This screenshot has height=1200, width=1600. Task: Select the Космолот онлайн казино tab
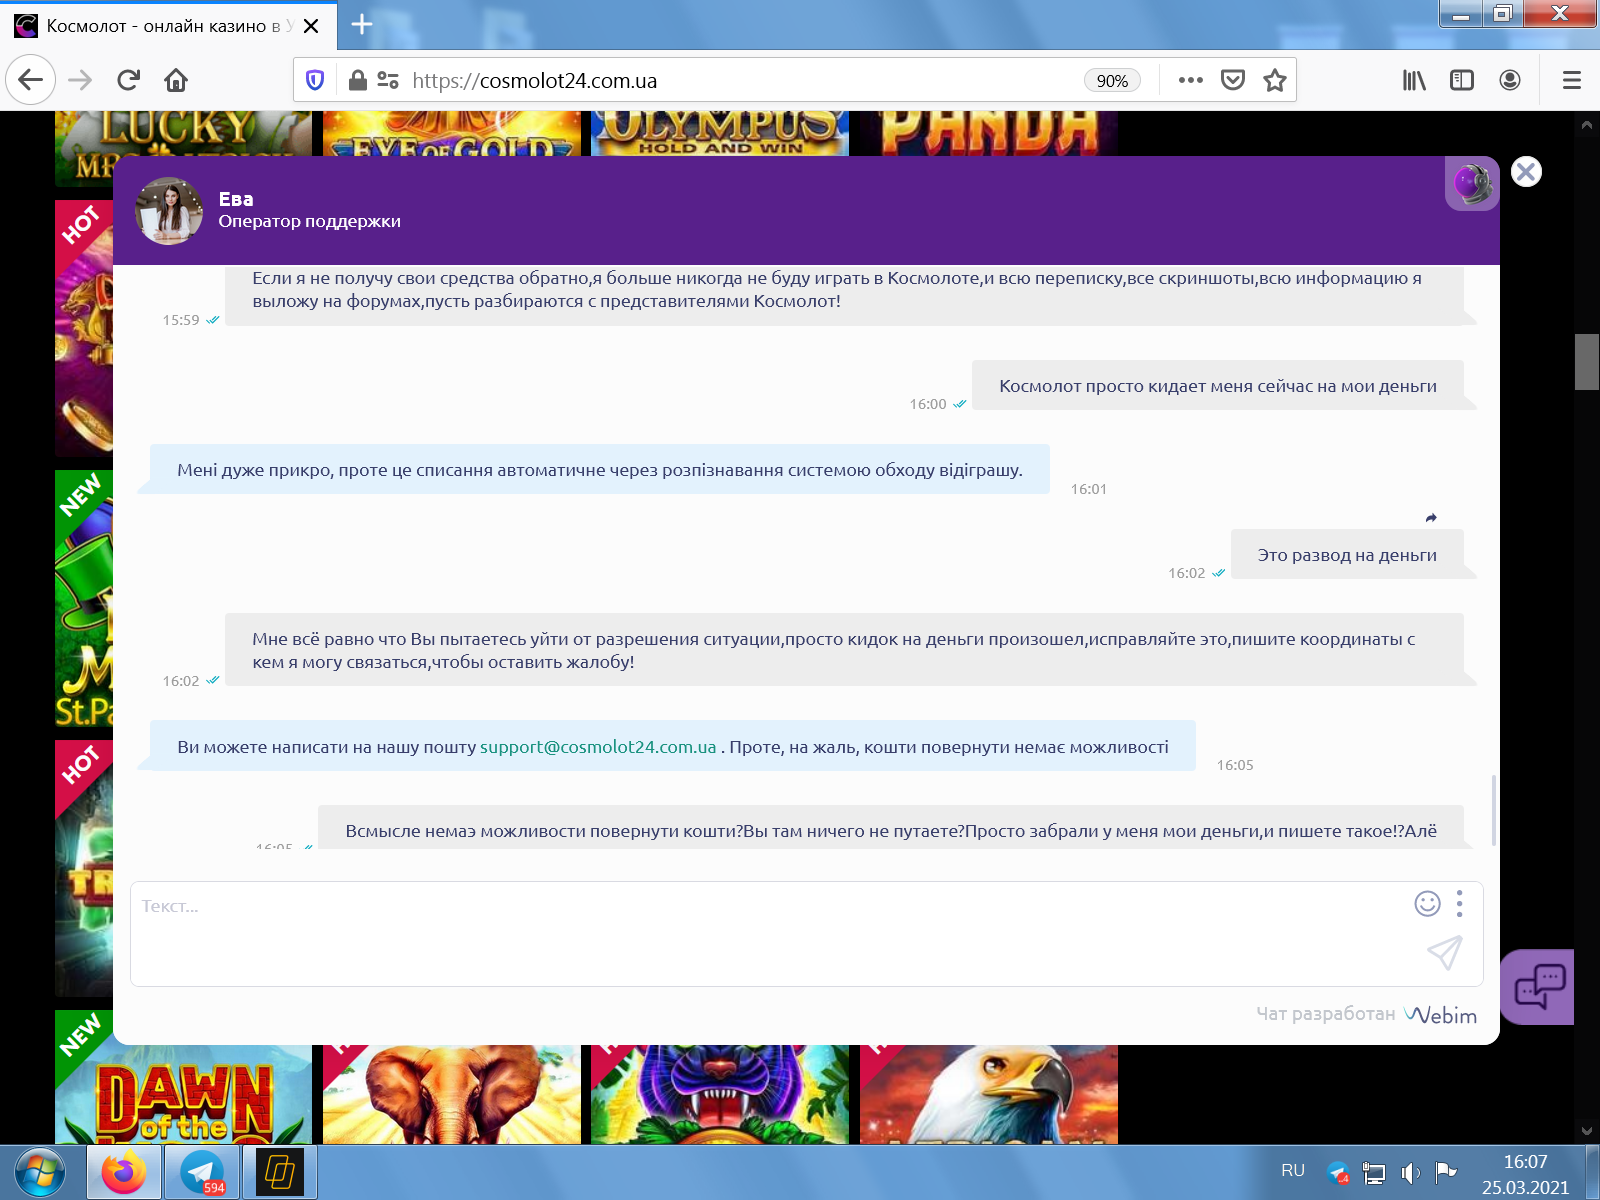click(x=168, y=26)
